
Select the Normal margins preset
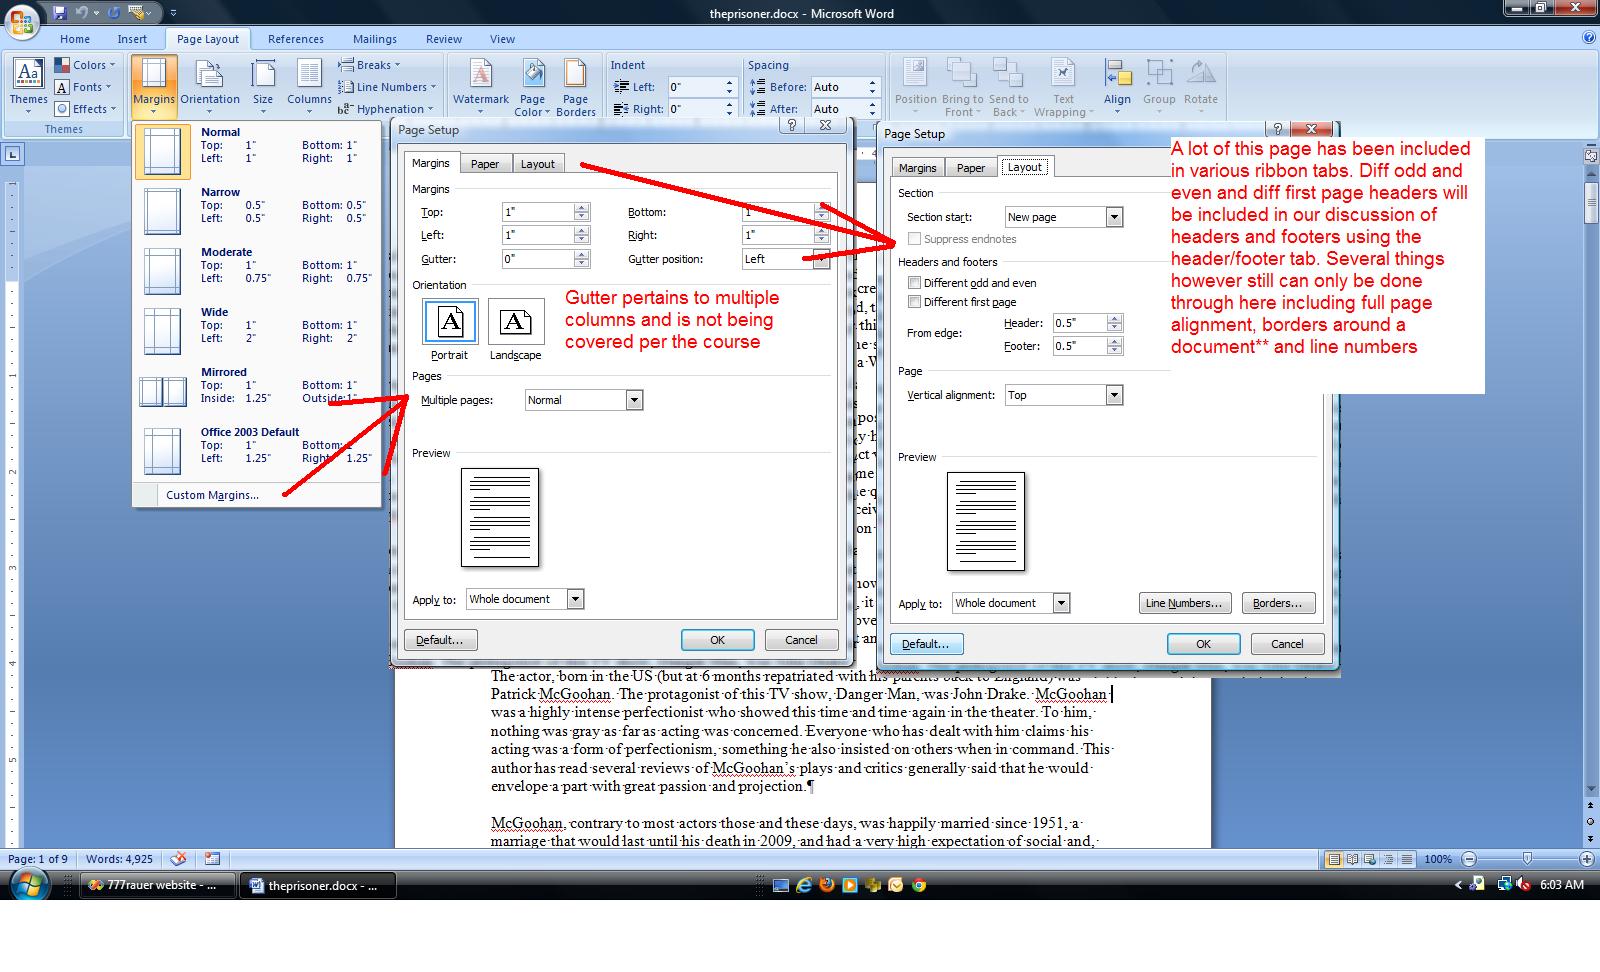tap(258, 152)
